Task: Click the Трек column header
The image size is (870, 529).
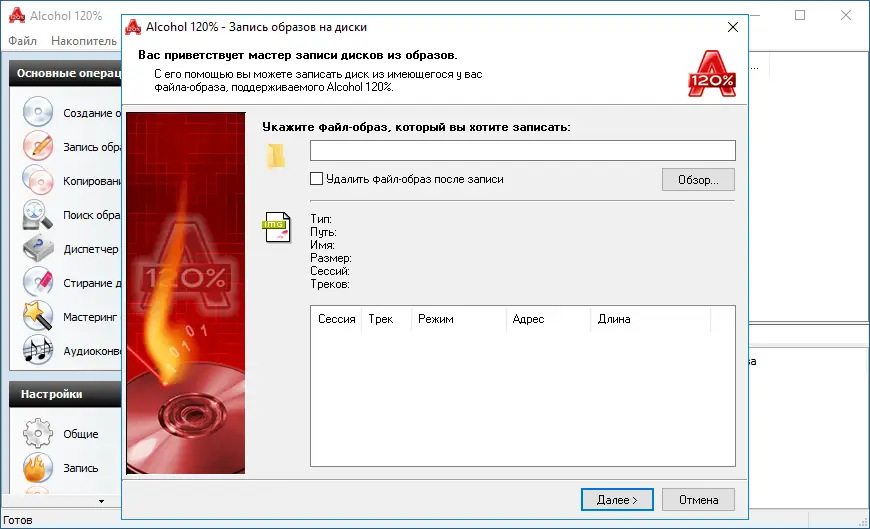Action: click(x=386, y=319)
